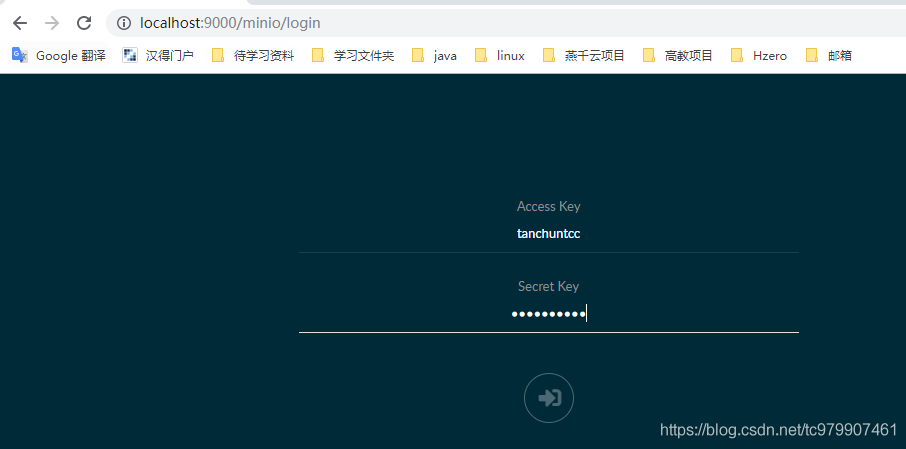
Task: Open the Google 翻译 bookmark
Action: [x=59, y=55]
